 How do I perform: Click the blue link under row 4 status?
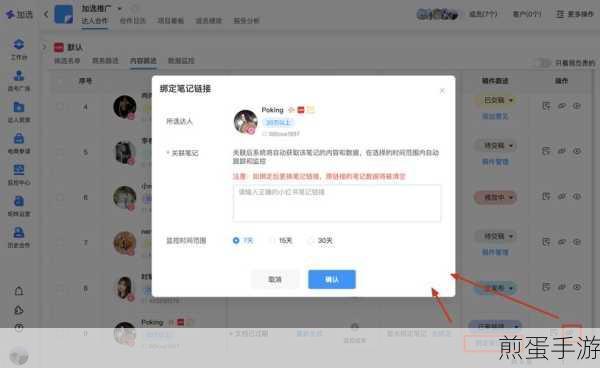[x=495, y=116]
